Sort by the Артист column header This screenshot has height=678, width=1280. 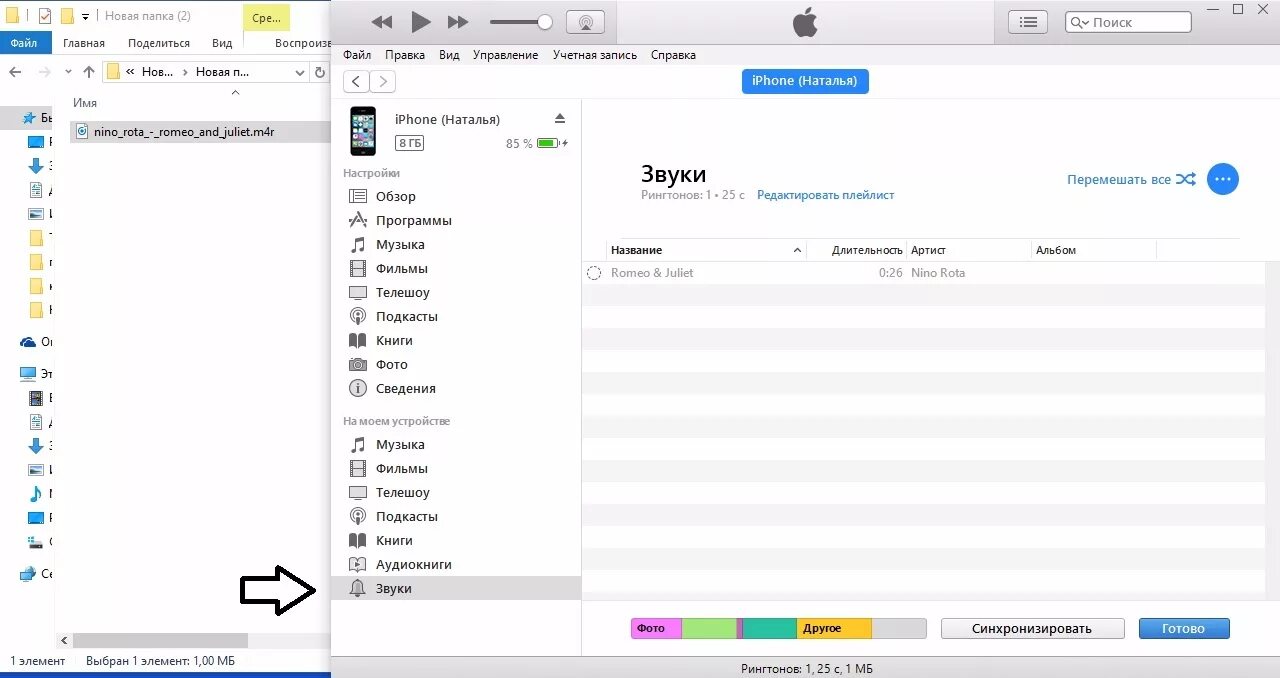pos(968,250)
